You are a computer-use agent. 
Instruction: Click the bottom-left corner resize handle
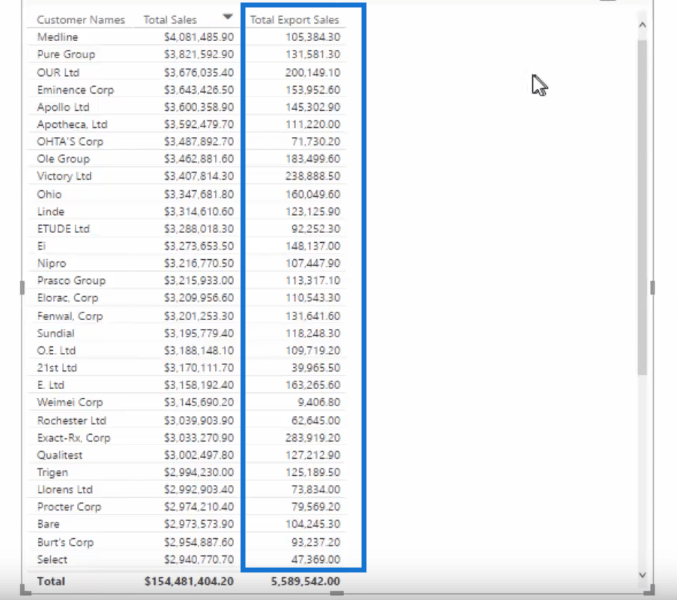[x=25, y=590]
